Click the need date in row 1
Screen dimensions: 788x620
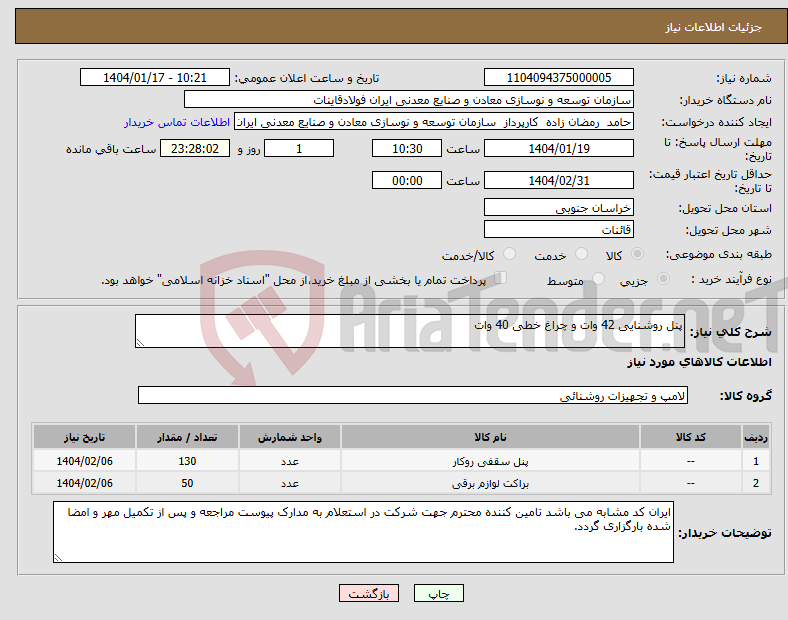(x=84, y=461)
